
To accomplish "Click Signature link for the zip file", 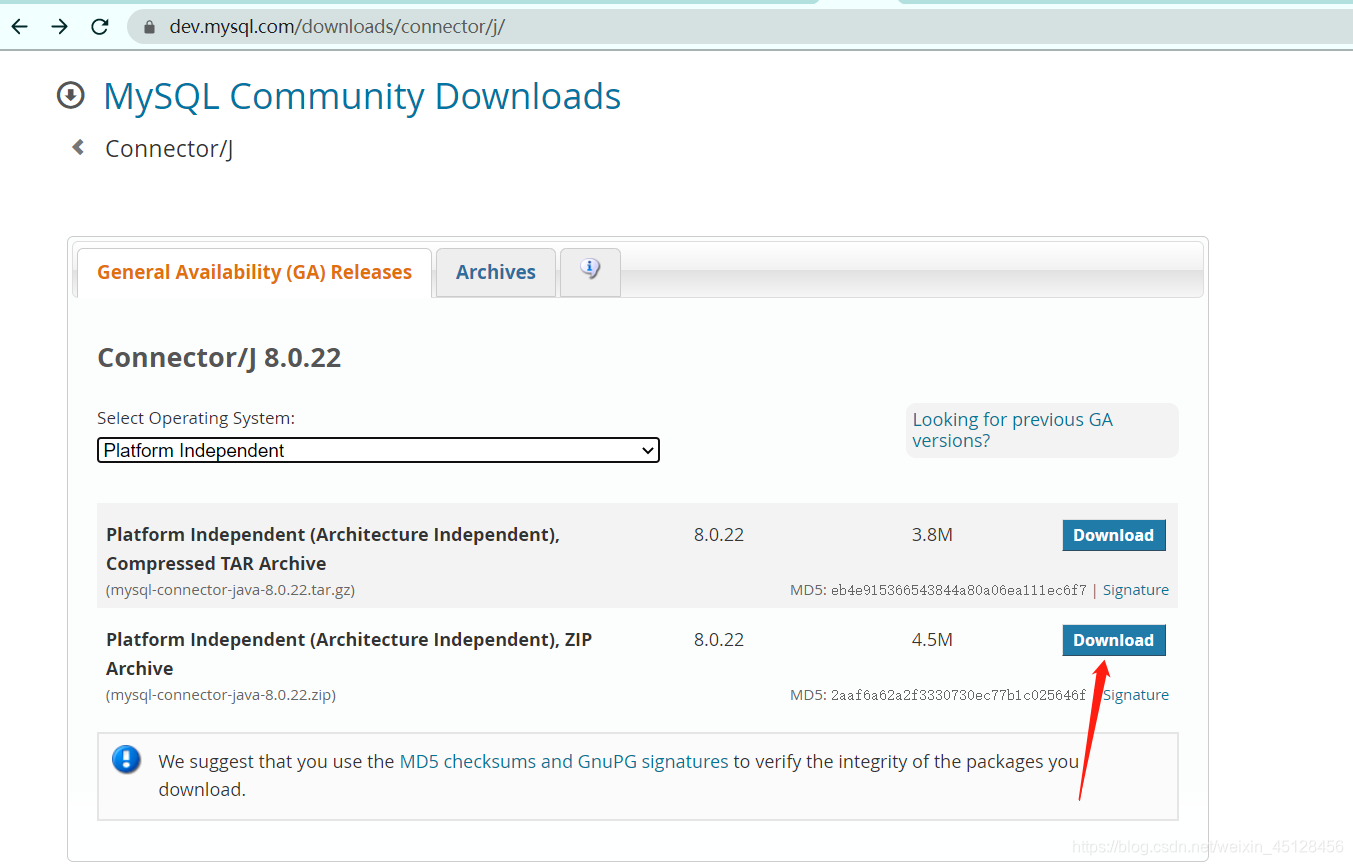I will pyautogui.click(x=1136, y=695).
